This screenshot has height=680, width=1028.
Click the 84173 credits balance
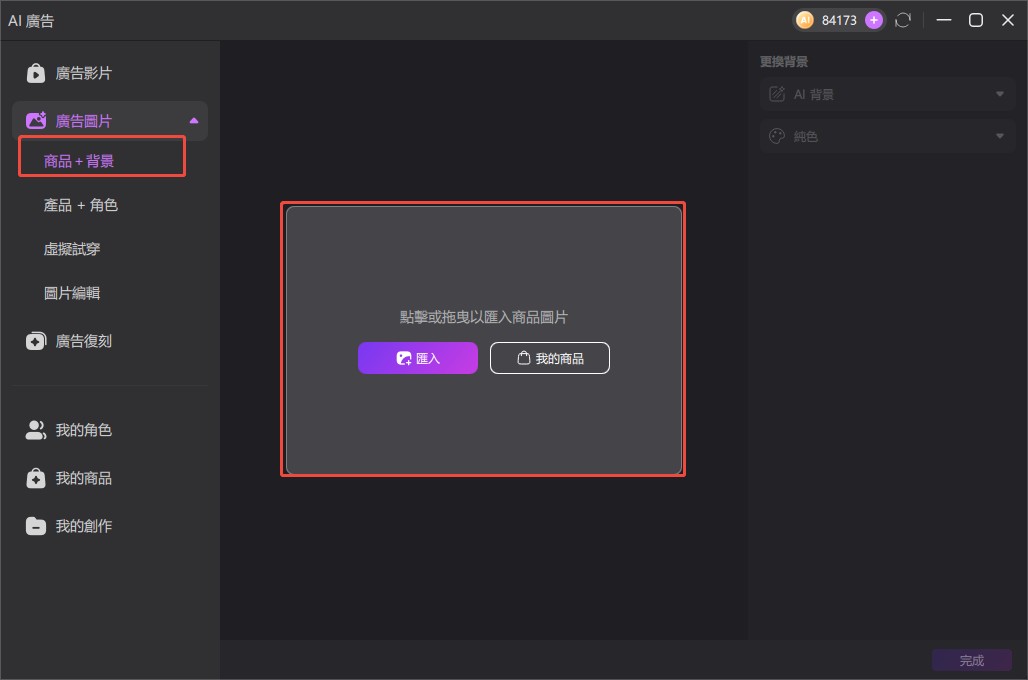(x=839, y=20)
